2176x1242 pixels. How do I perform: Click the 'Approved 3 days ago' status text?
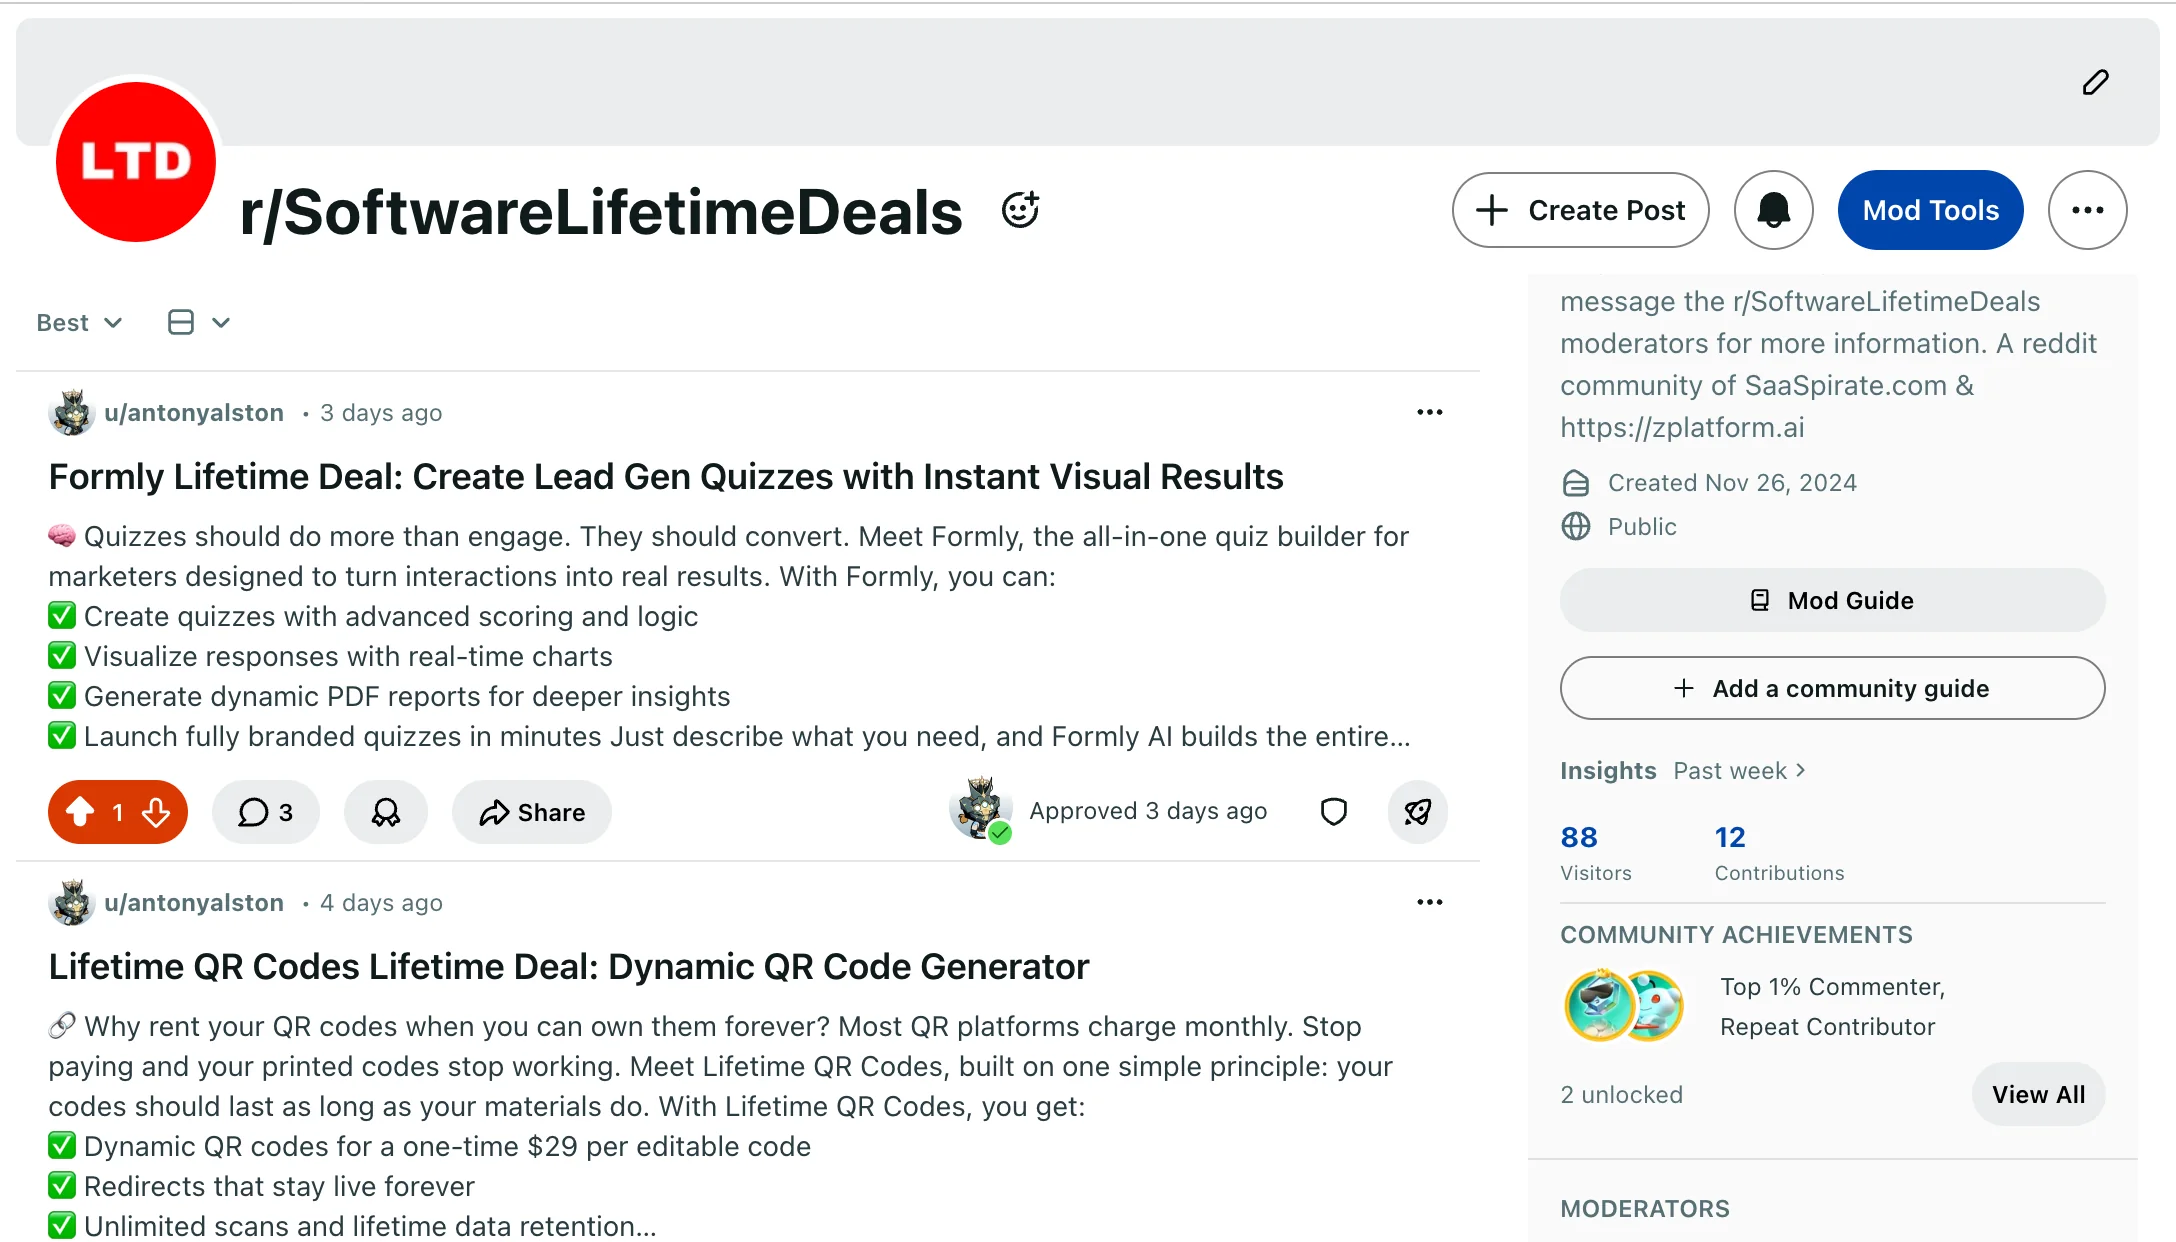point(1148,811)
